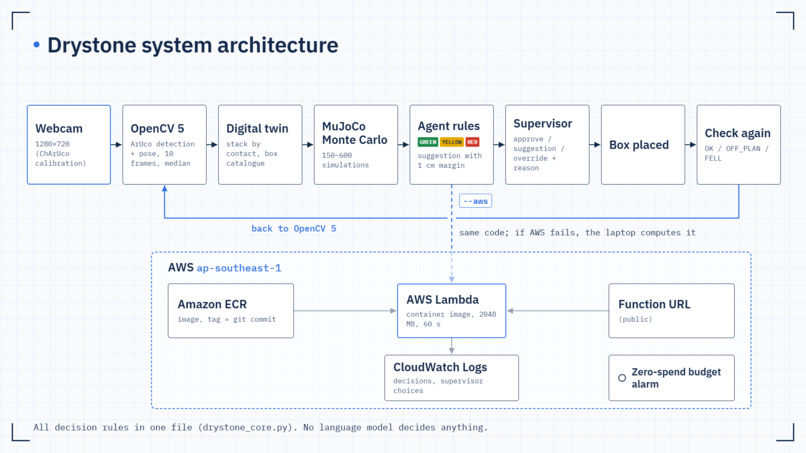
Task: Select the Amazon ECR box
Action: (x=231, y=311)
